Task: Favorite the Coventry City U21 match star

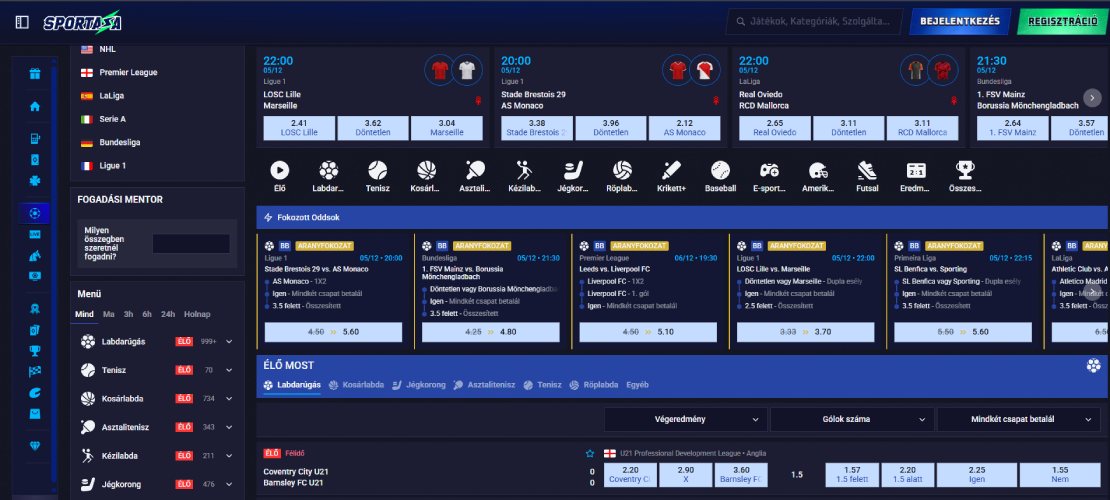Action: 590,453
